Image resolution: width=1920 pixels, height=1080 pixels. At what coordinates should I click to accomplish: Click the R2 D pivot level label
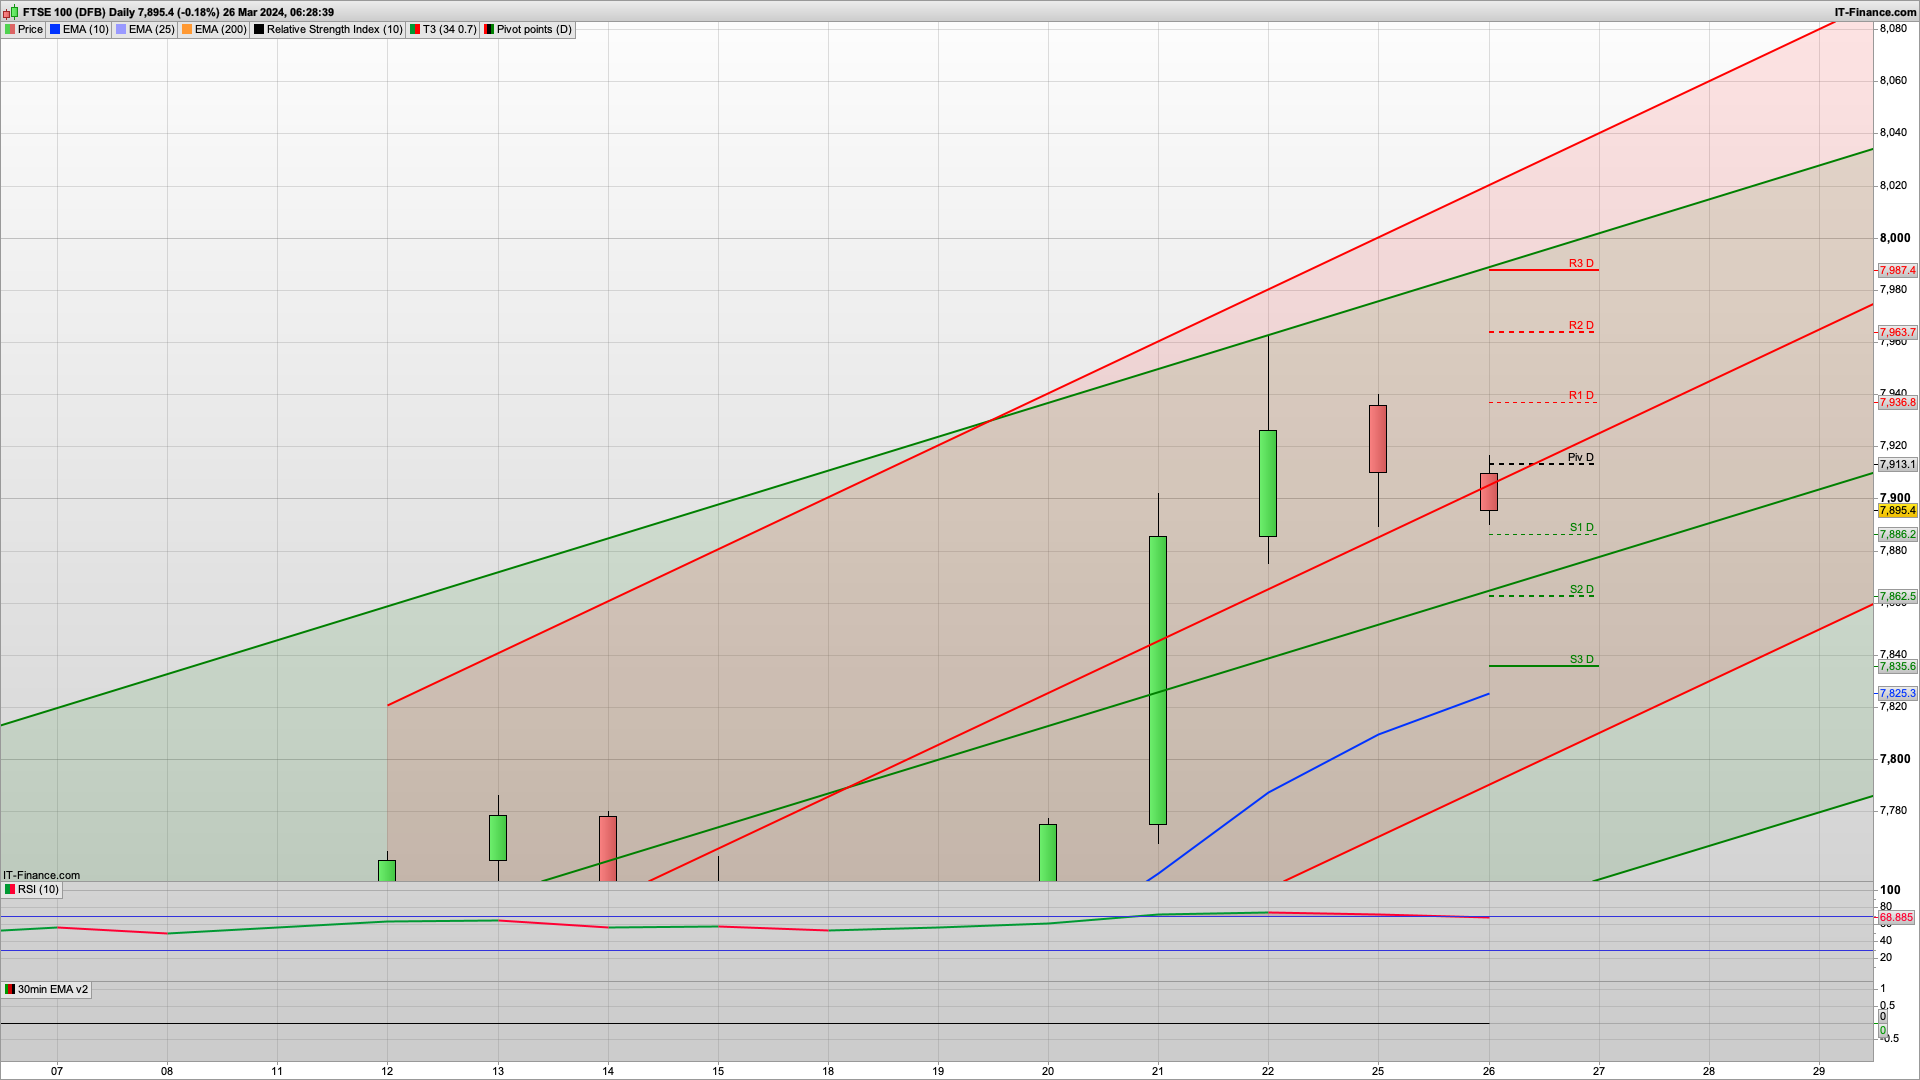(1581, 325)
